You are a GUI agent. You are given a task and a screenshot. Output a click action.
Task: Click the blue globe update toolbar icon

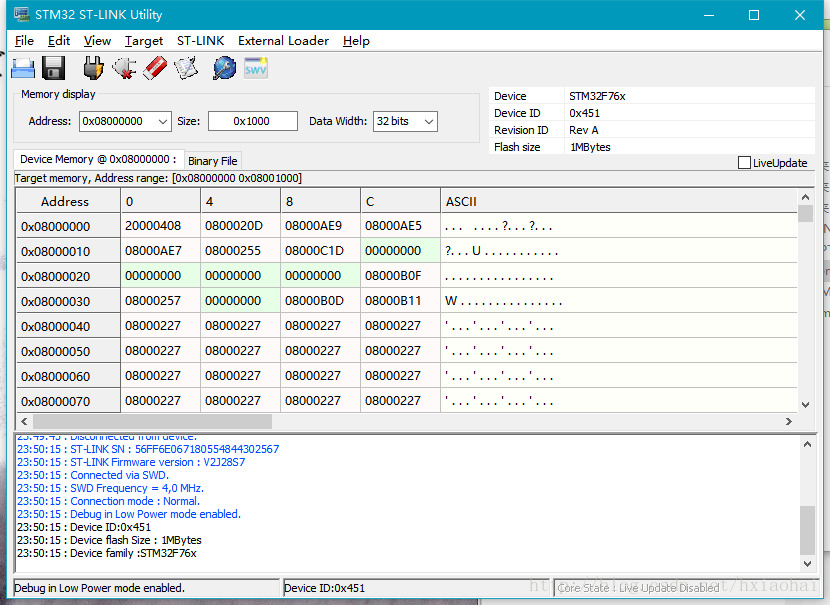pos(224,68)
